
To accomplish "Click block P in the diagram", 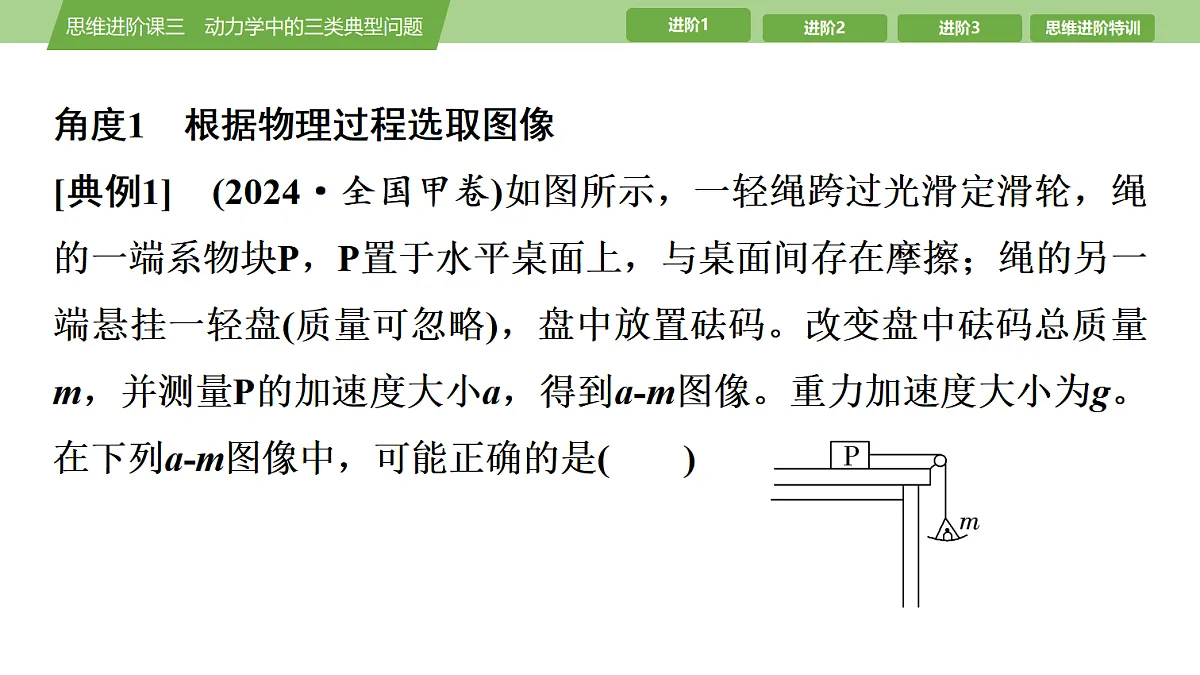I will (x=851, y=456).
